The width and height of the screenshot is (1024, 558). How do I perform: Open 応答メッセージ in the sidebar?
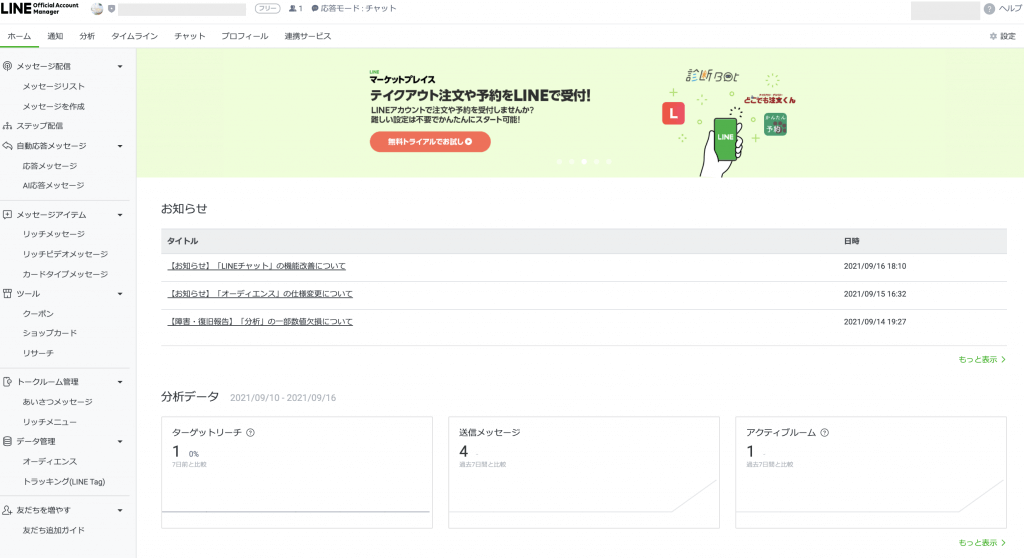pos(50,166)
